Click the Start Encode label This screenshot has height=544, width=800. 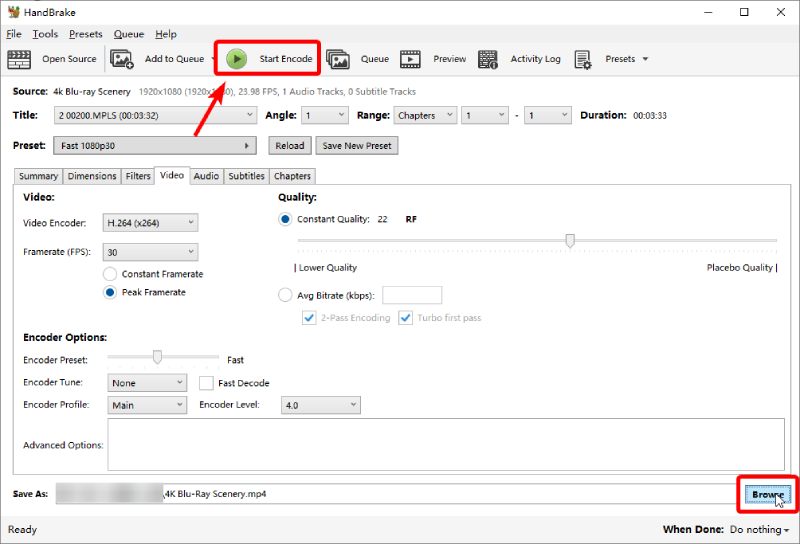click(x=286, y=59)
